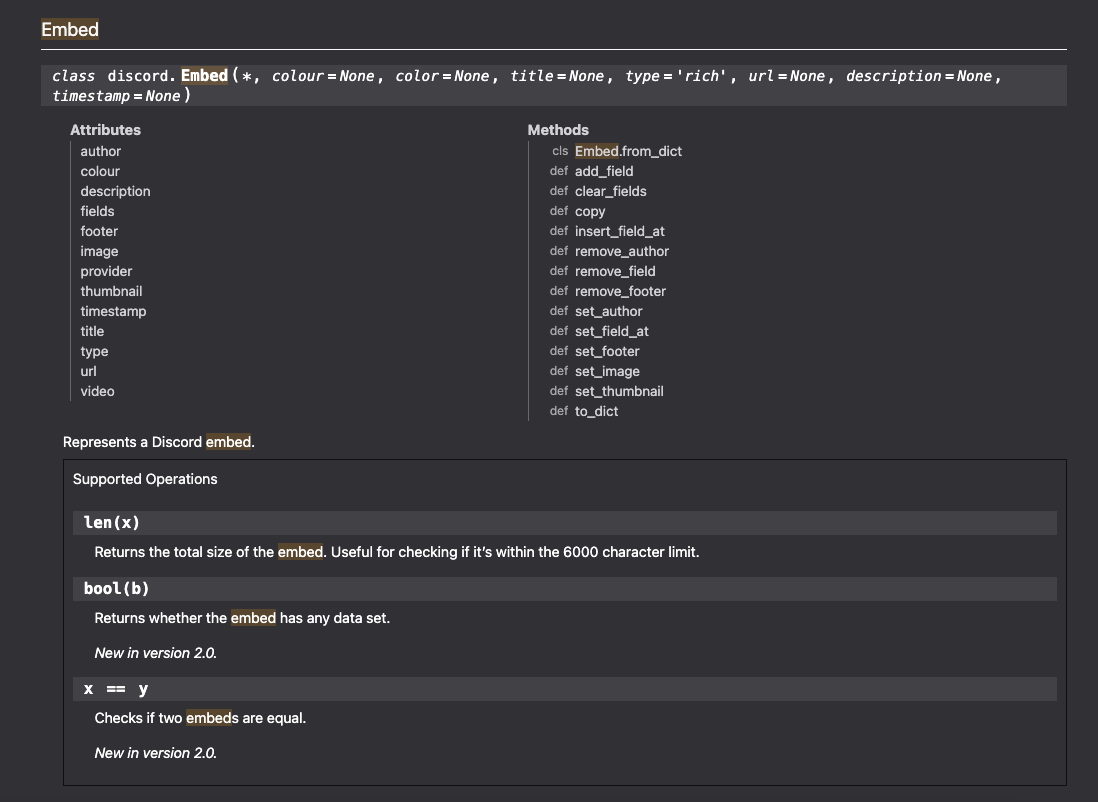Open the Embed.from_dict classmethod link

[x=628, y=151]
